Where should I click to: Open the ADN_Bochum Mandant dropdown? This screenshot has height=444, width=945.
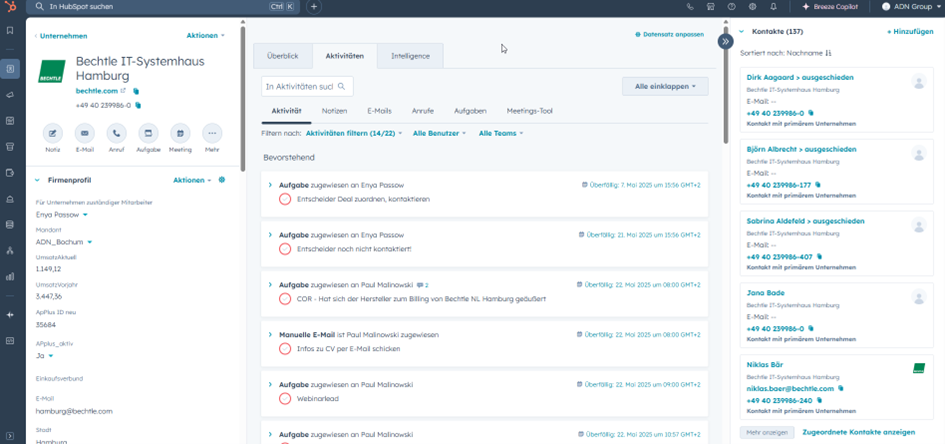point(64,242)
